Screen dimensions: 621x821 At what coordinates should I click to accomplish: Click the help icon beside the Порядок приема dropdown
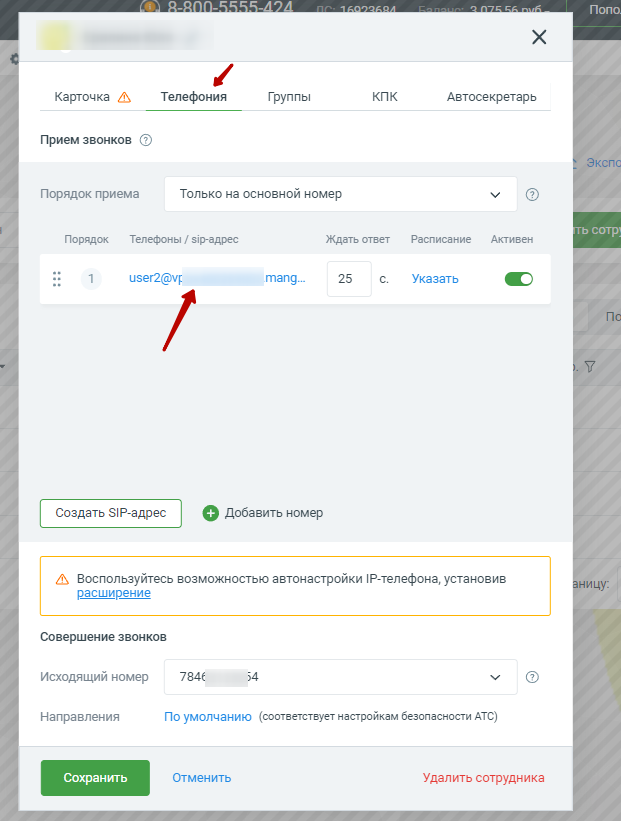pos(532,195)
